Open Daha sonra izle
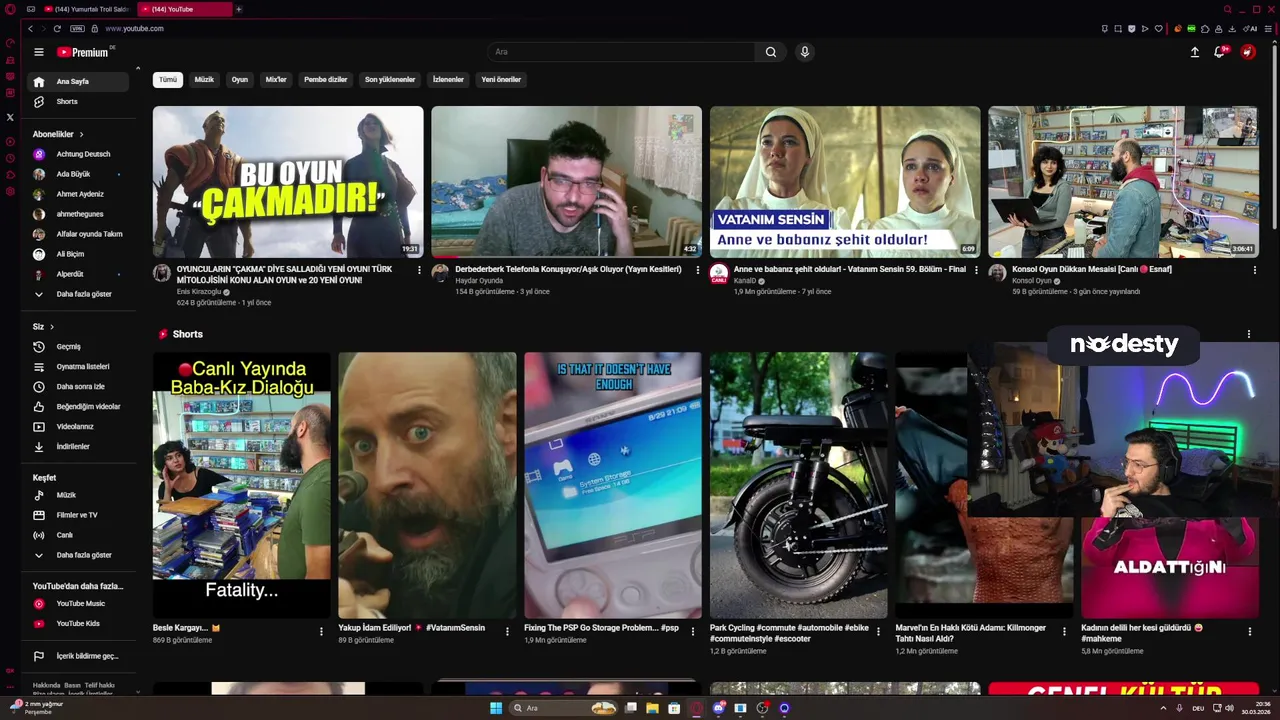 point(78,387)
